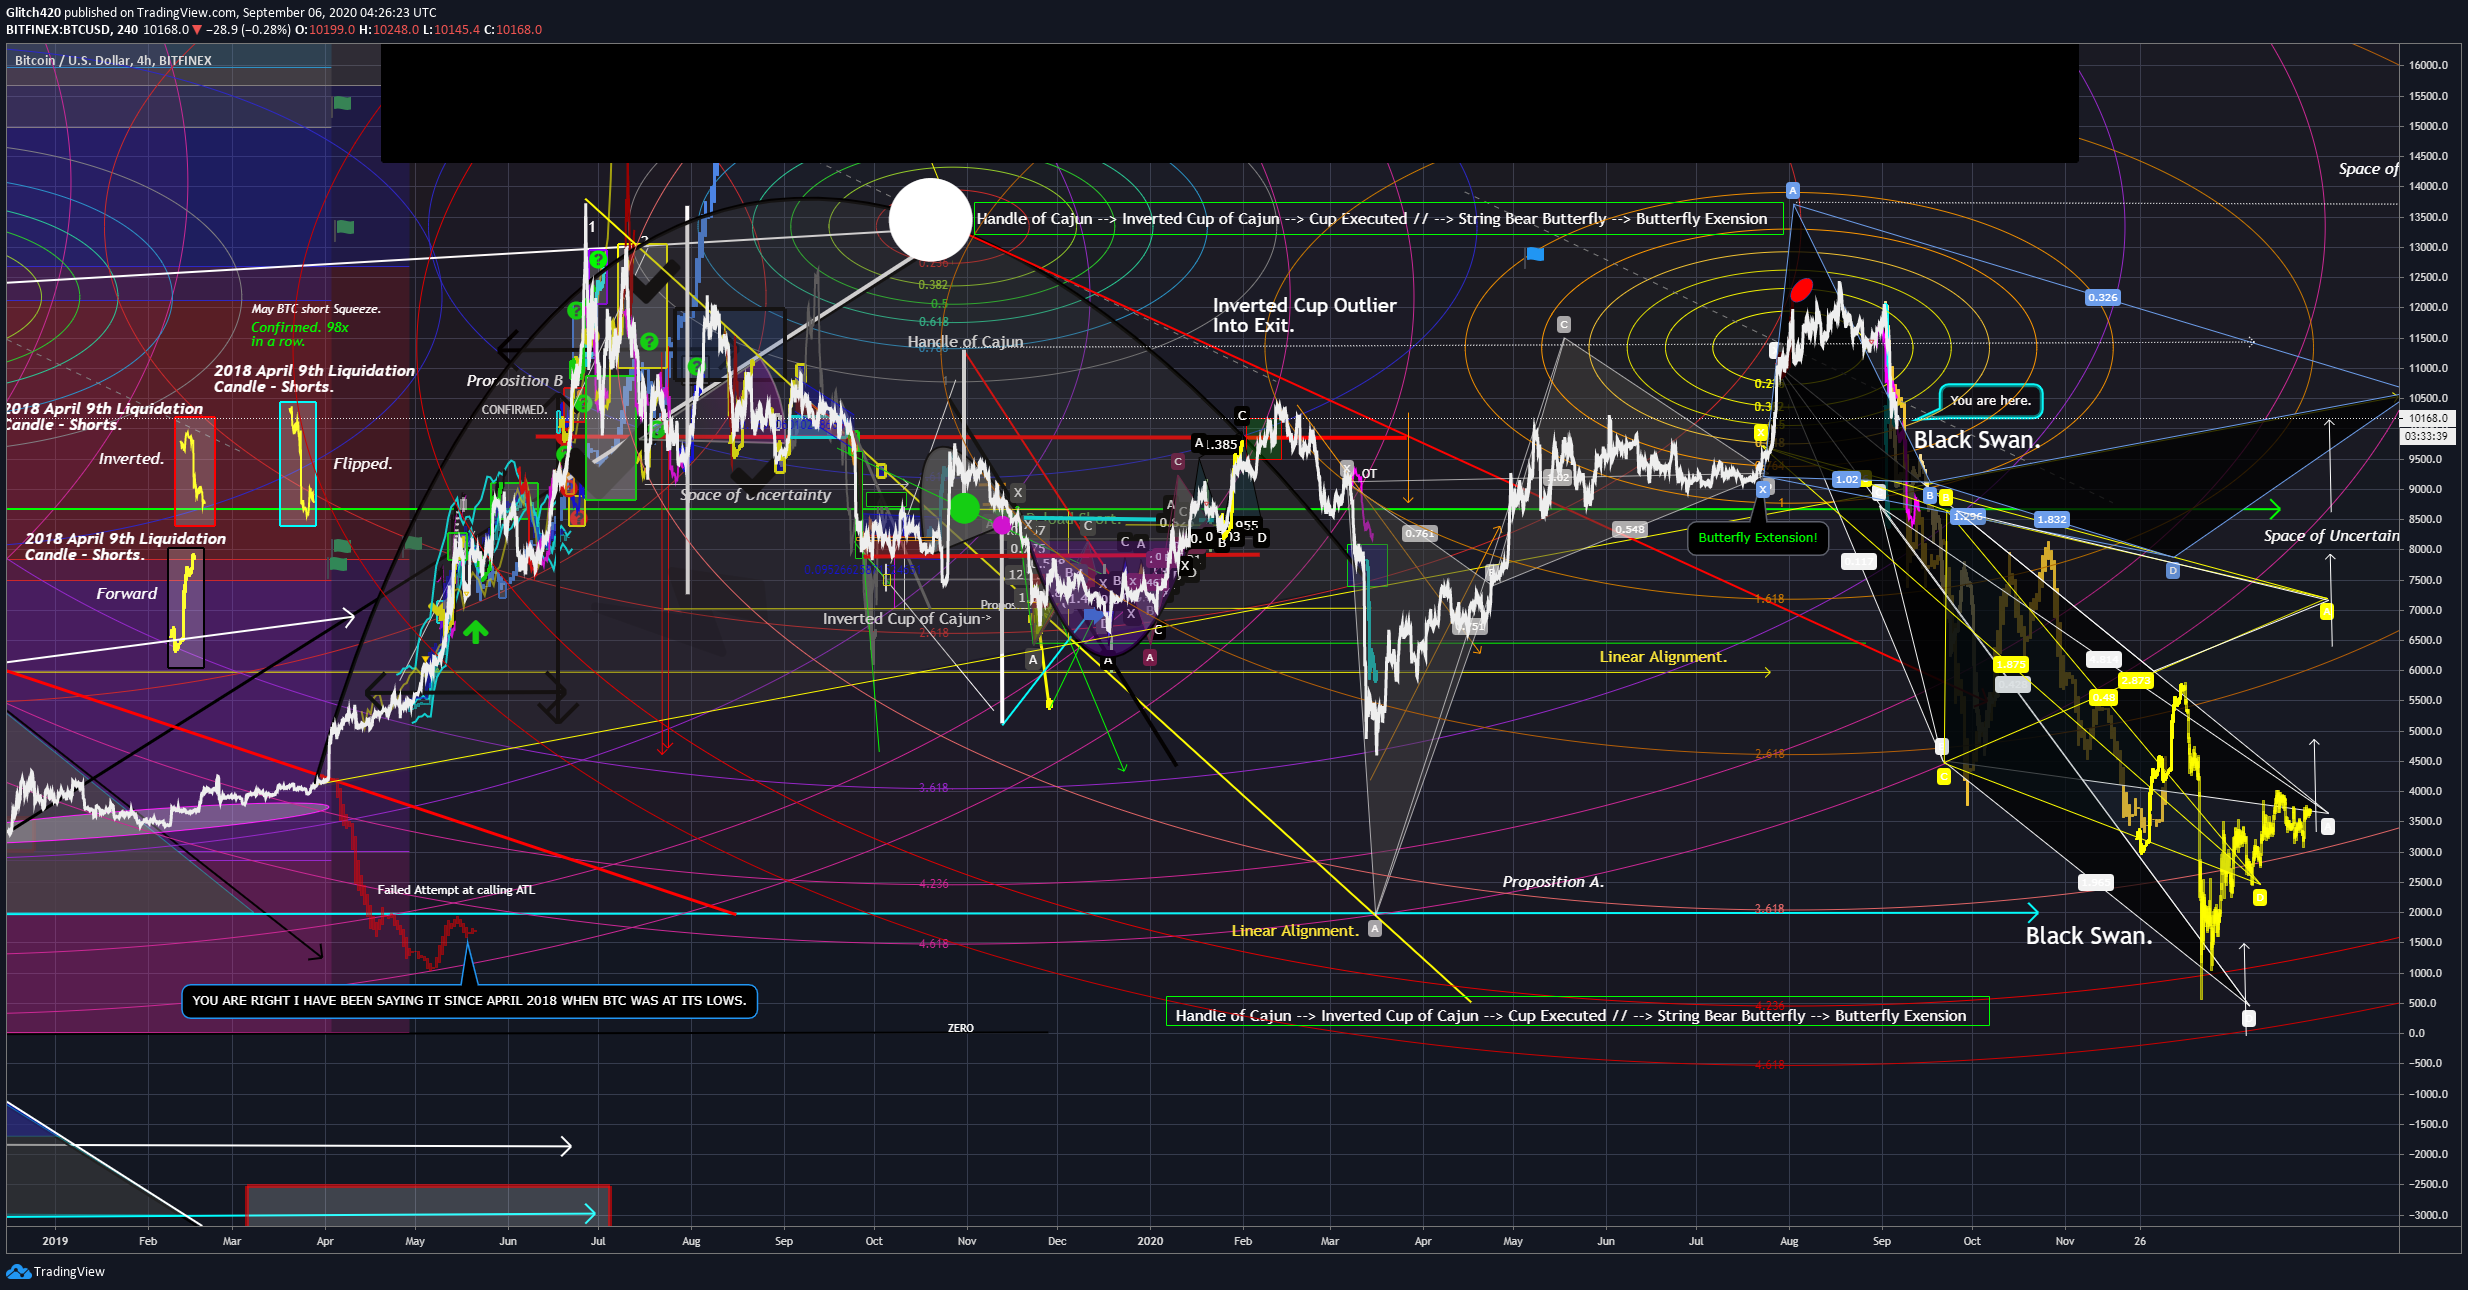Select the gray 0.548 ratio label

coord(1629,529)
